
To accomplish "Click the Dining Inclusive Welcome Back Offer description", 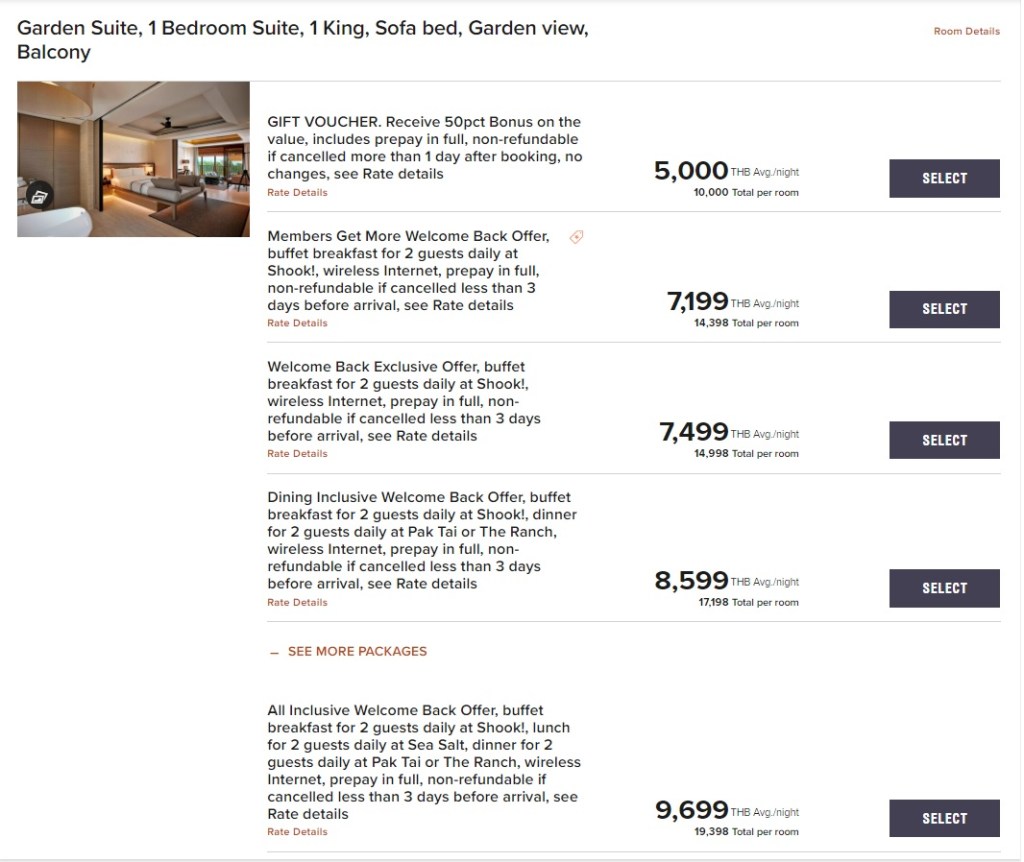I will [x=424, y=540].
